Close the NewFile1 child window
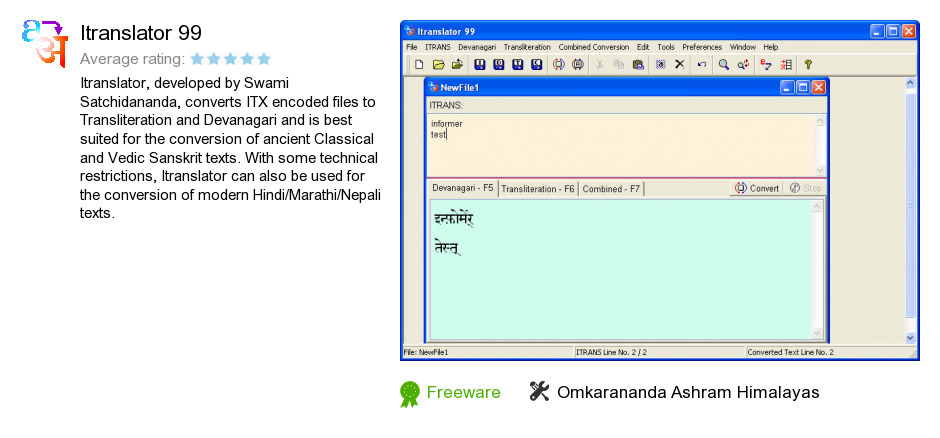Viewport: 940px width, 438px height. point(818,87)
